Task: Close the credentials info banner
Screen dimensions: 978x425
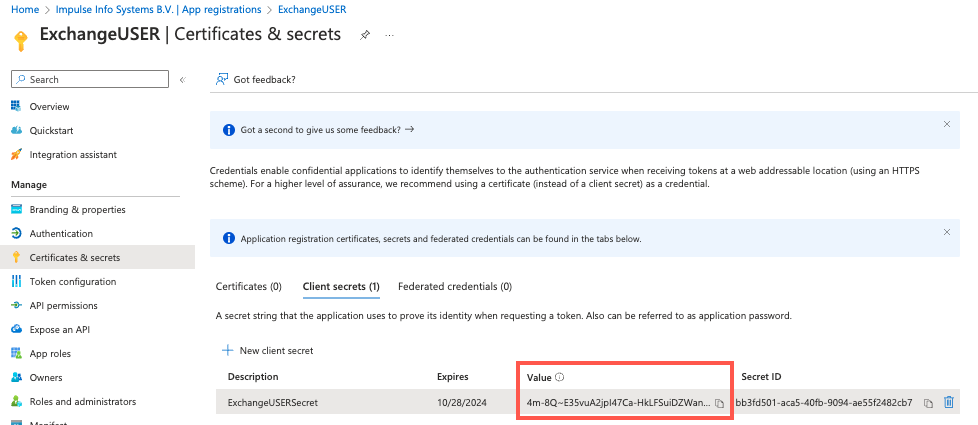Action: (947, 232)
